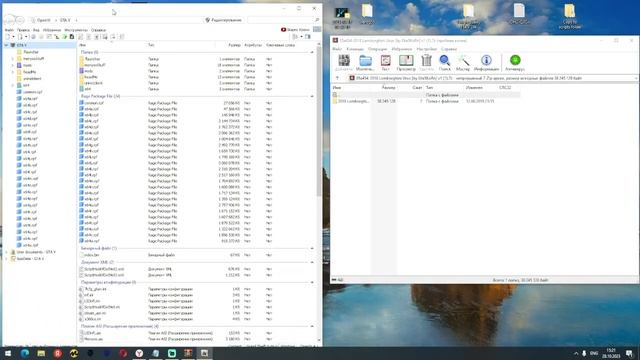640x360 pixels.
Task: Open the Tools (Инструменты) menu in OpenIV
Action: 76,30
